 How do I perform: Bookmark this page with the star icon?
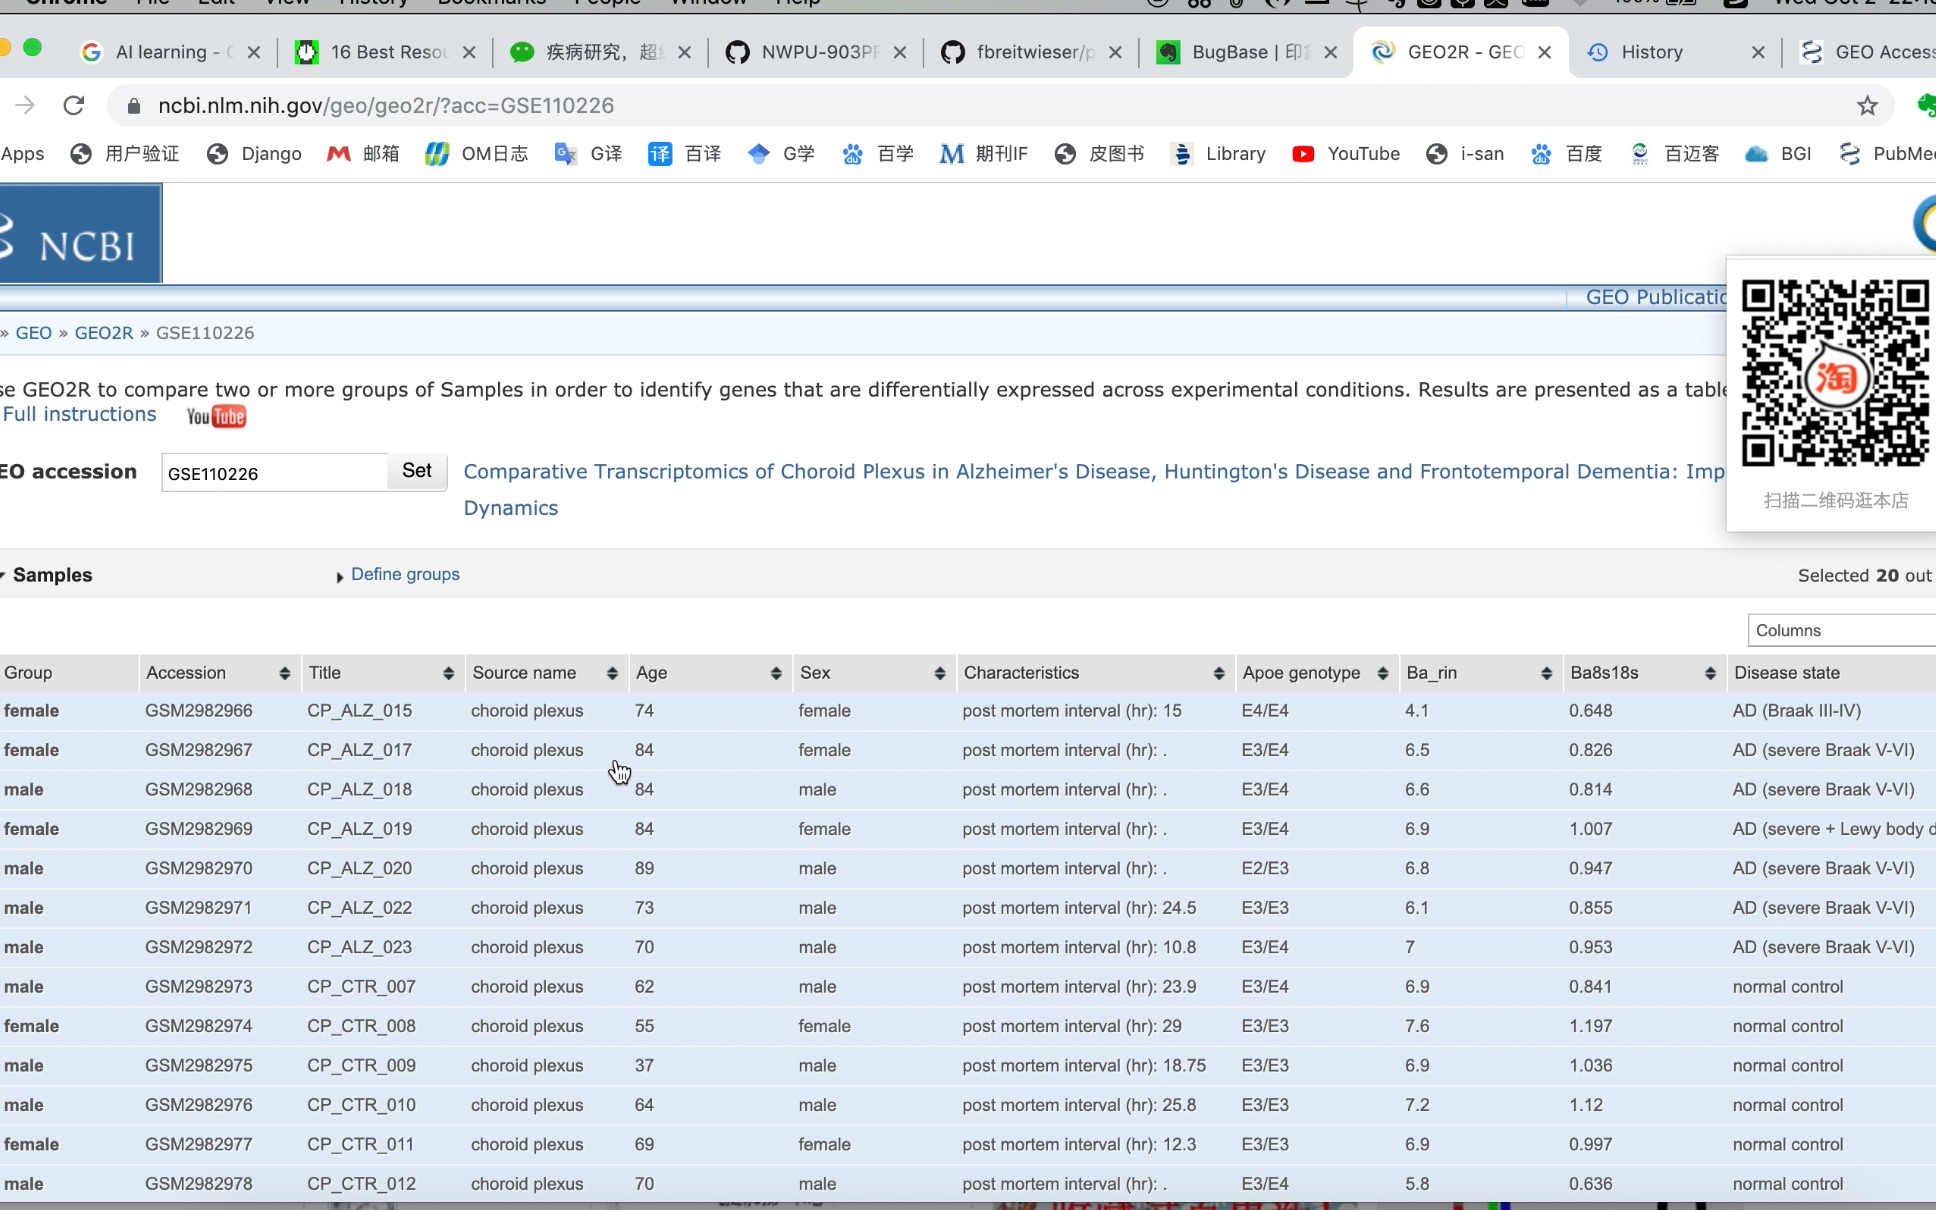[1867, 105]
